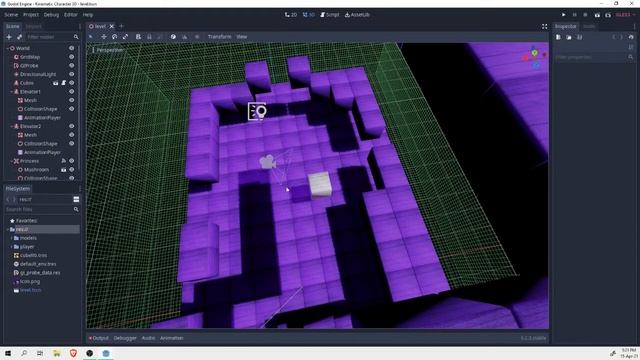The width and height of the screenshot is (640, 360).
Task: Switch to the 2D workspace
Action: click(291, 15)
